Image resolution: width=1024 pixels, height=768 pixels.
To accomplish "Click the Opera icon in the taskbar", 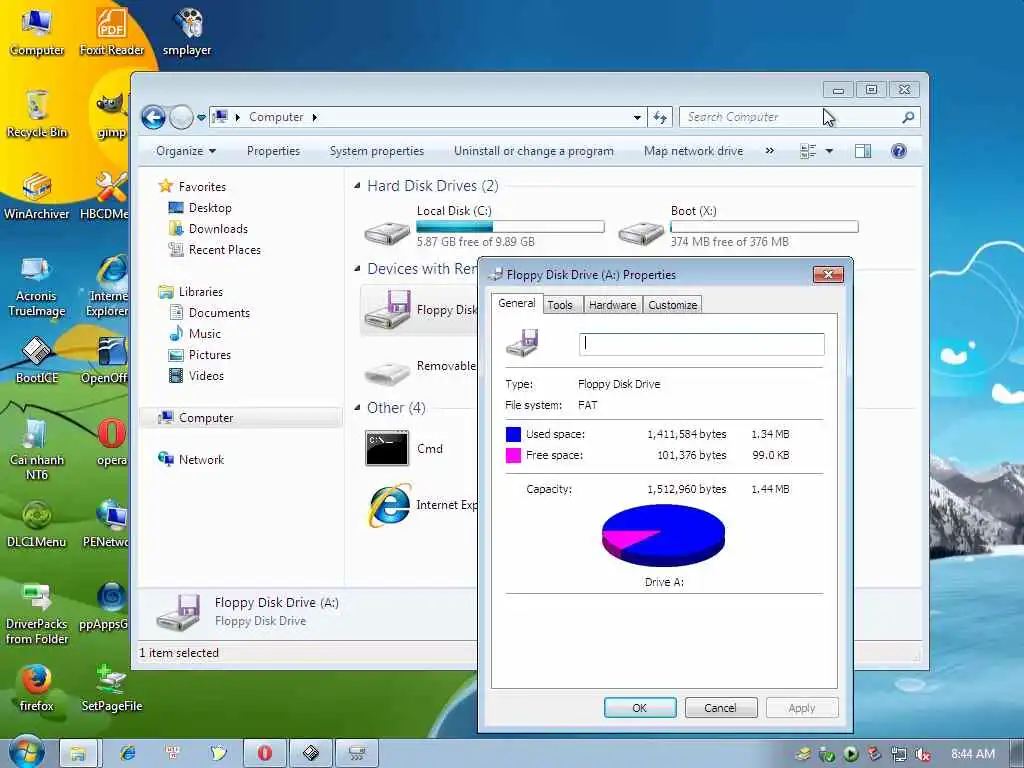I will (264, 754).
